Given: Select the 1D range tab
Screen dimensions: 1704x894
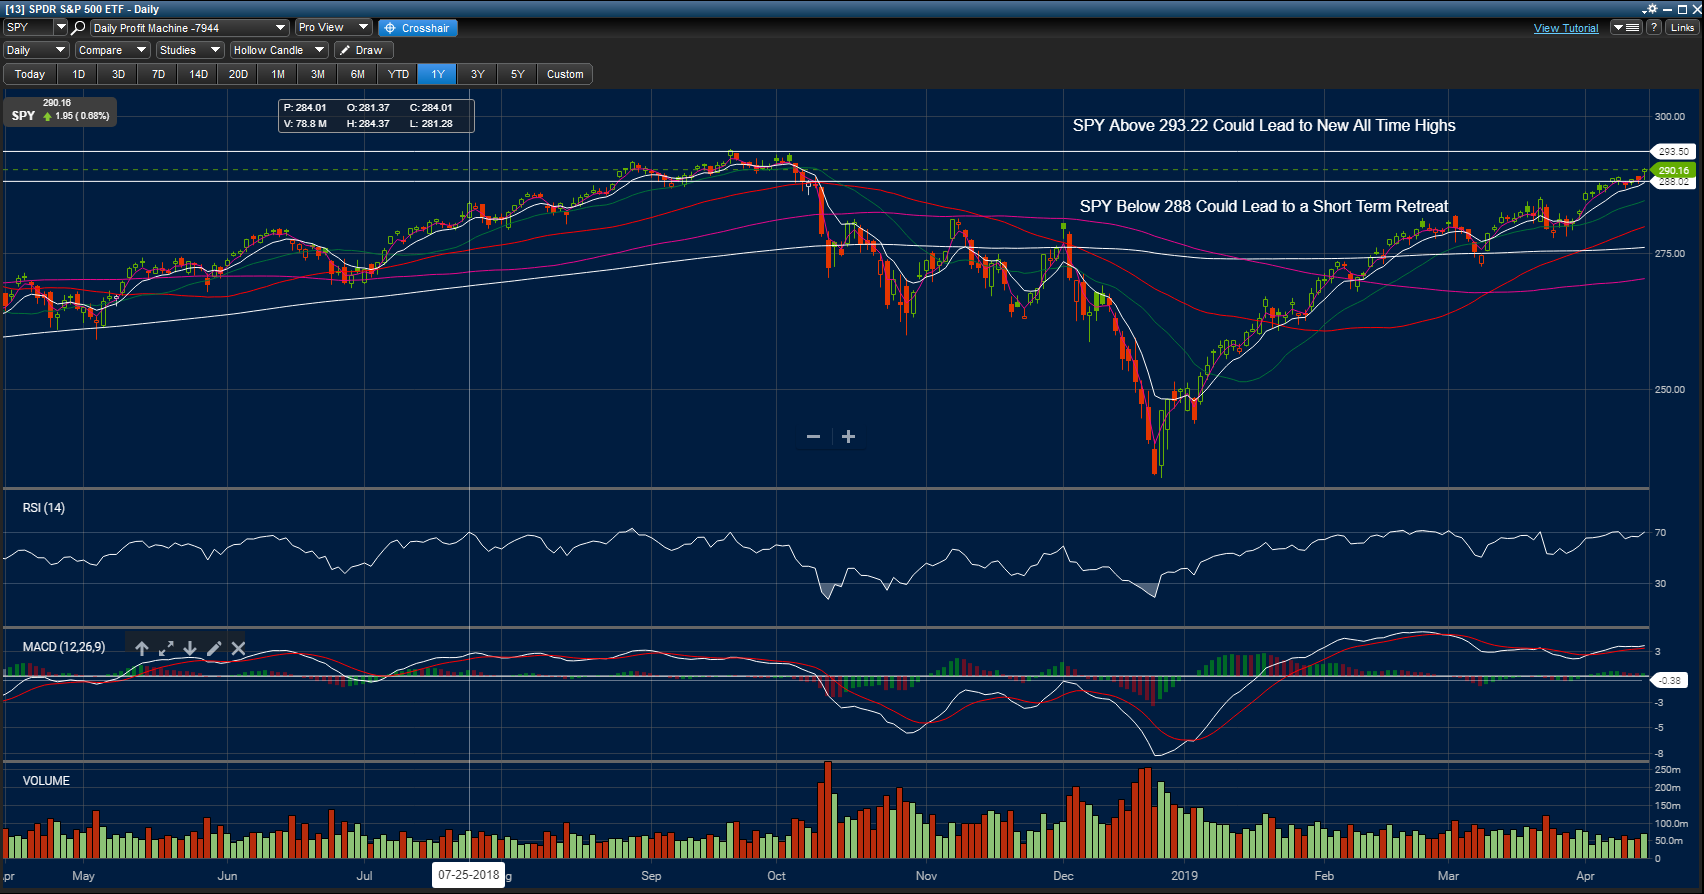Looking at the screenshot, I should tap(78, 74).
